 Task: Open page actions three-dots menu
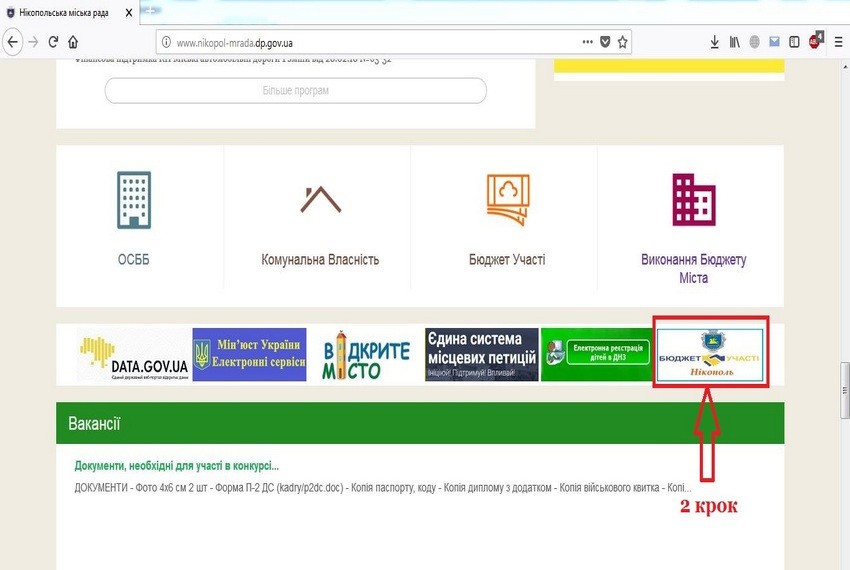tap(588, 42)
